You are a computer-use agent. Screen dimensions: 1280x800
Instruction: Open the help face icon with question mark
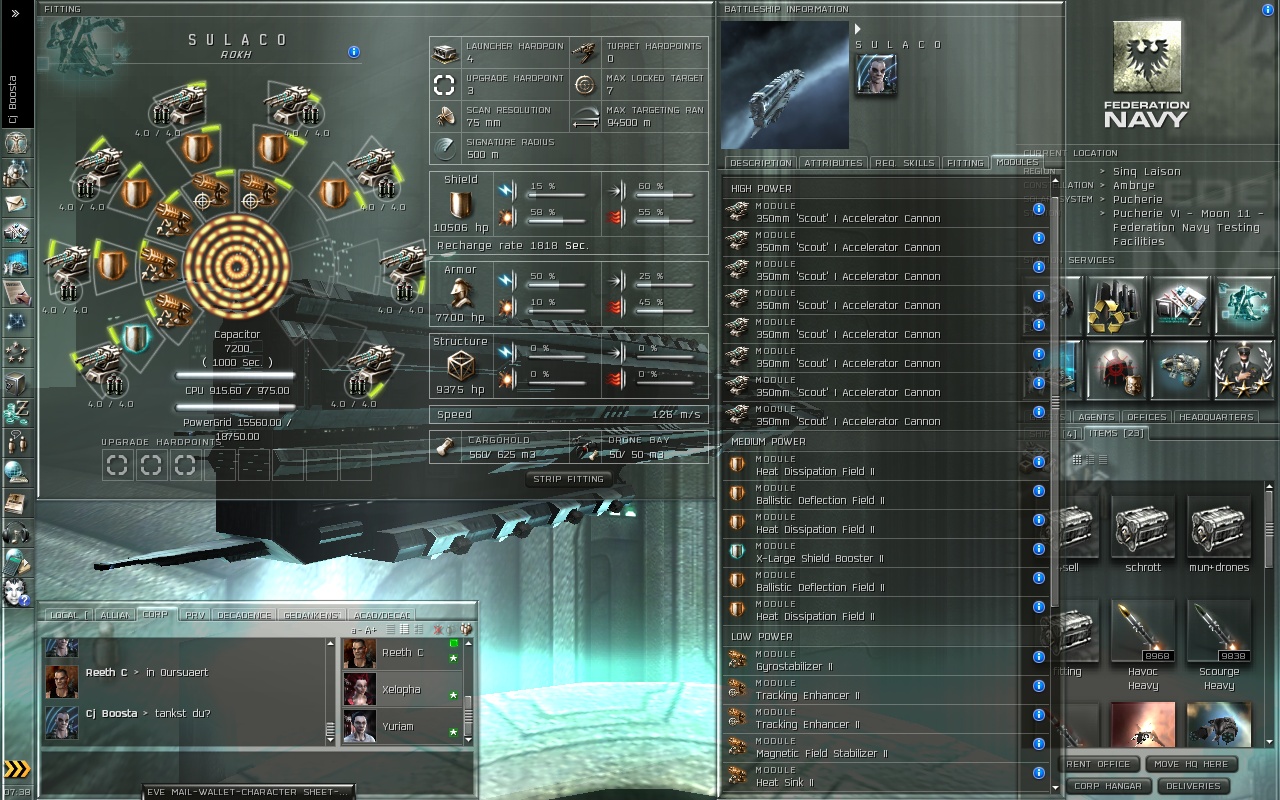point(16,592)
